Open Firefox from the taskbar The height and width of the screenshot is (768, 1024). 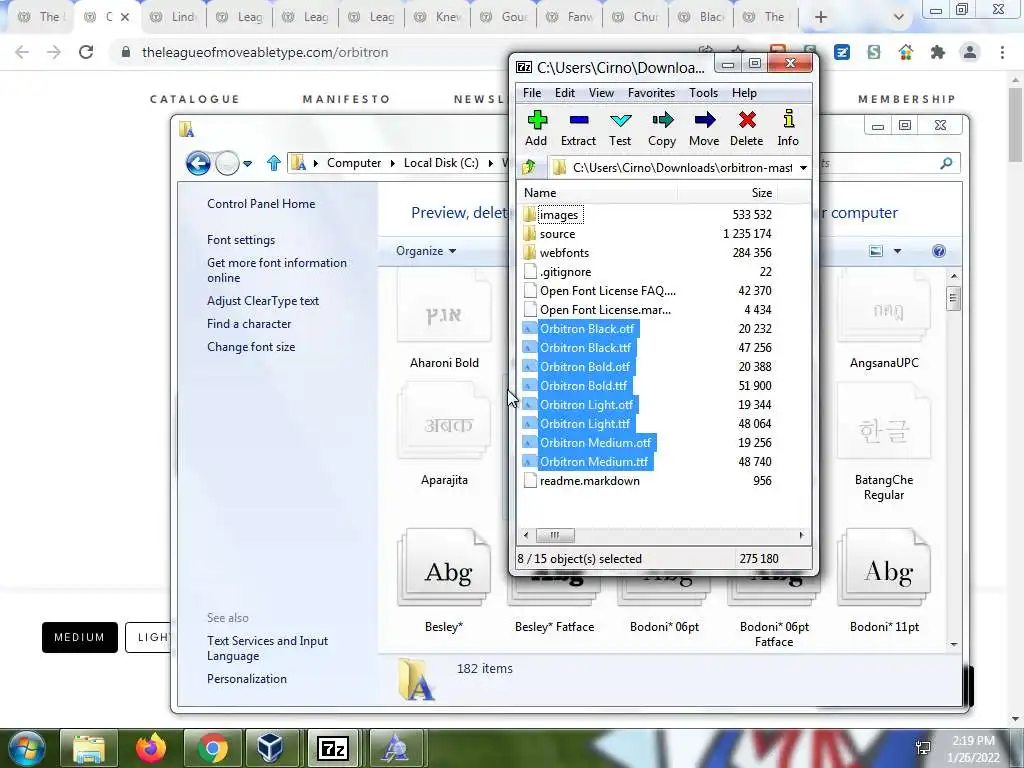(151, 748)
